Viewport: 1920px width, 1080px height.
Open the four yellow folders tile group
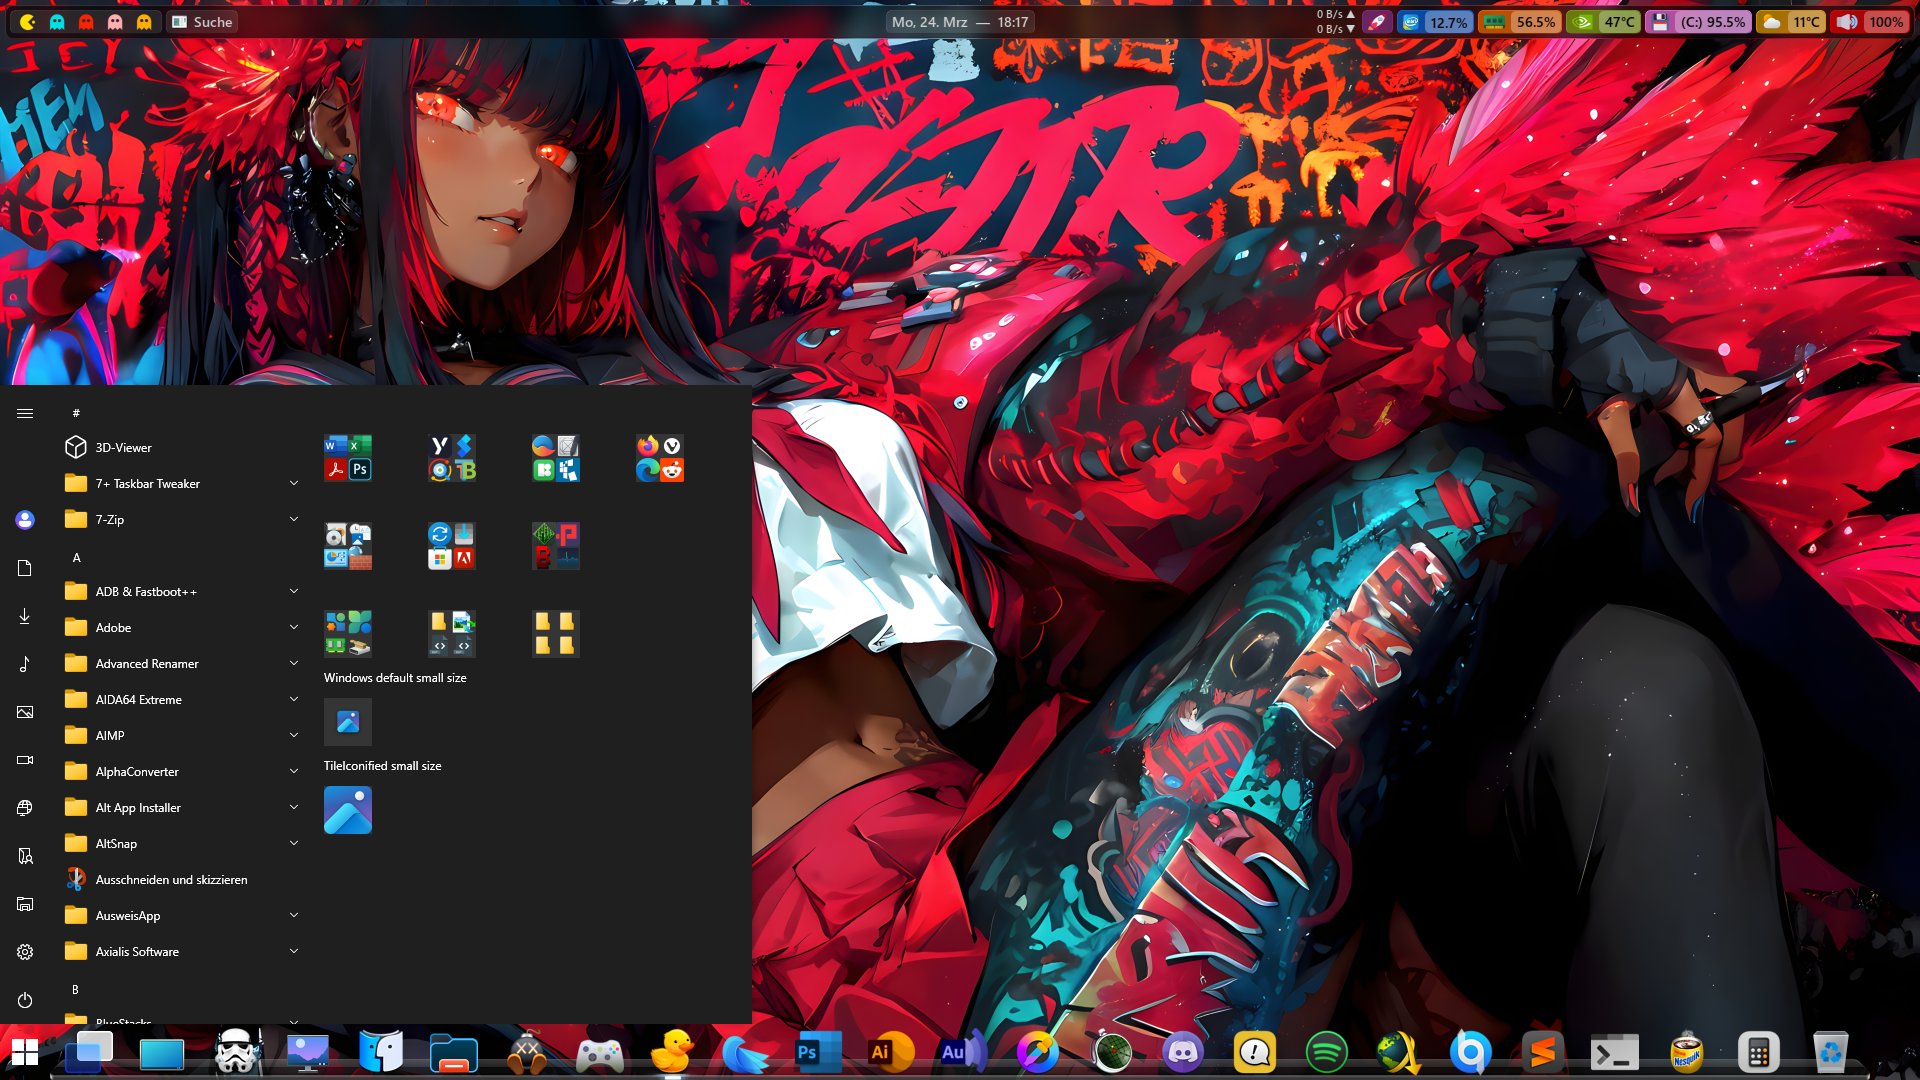pyautogui.click(x=556, y=634)
